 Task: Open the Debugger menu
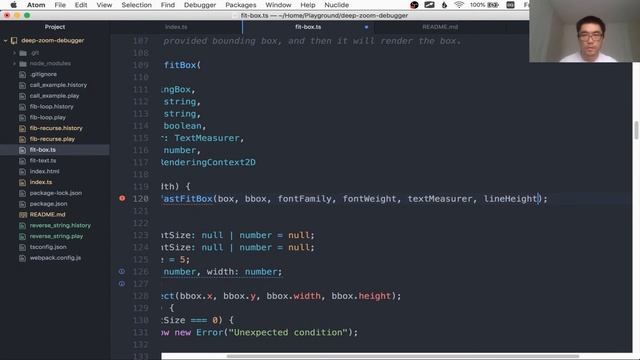click(200, 5)
